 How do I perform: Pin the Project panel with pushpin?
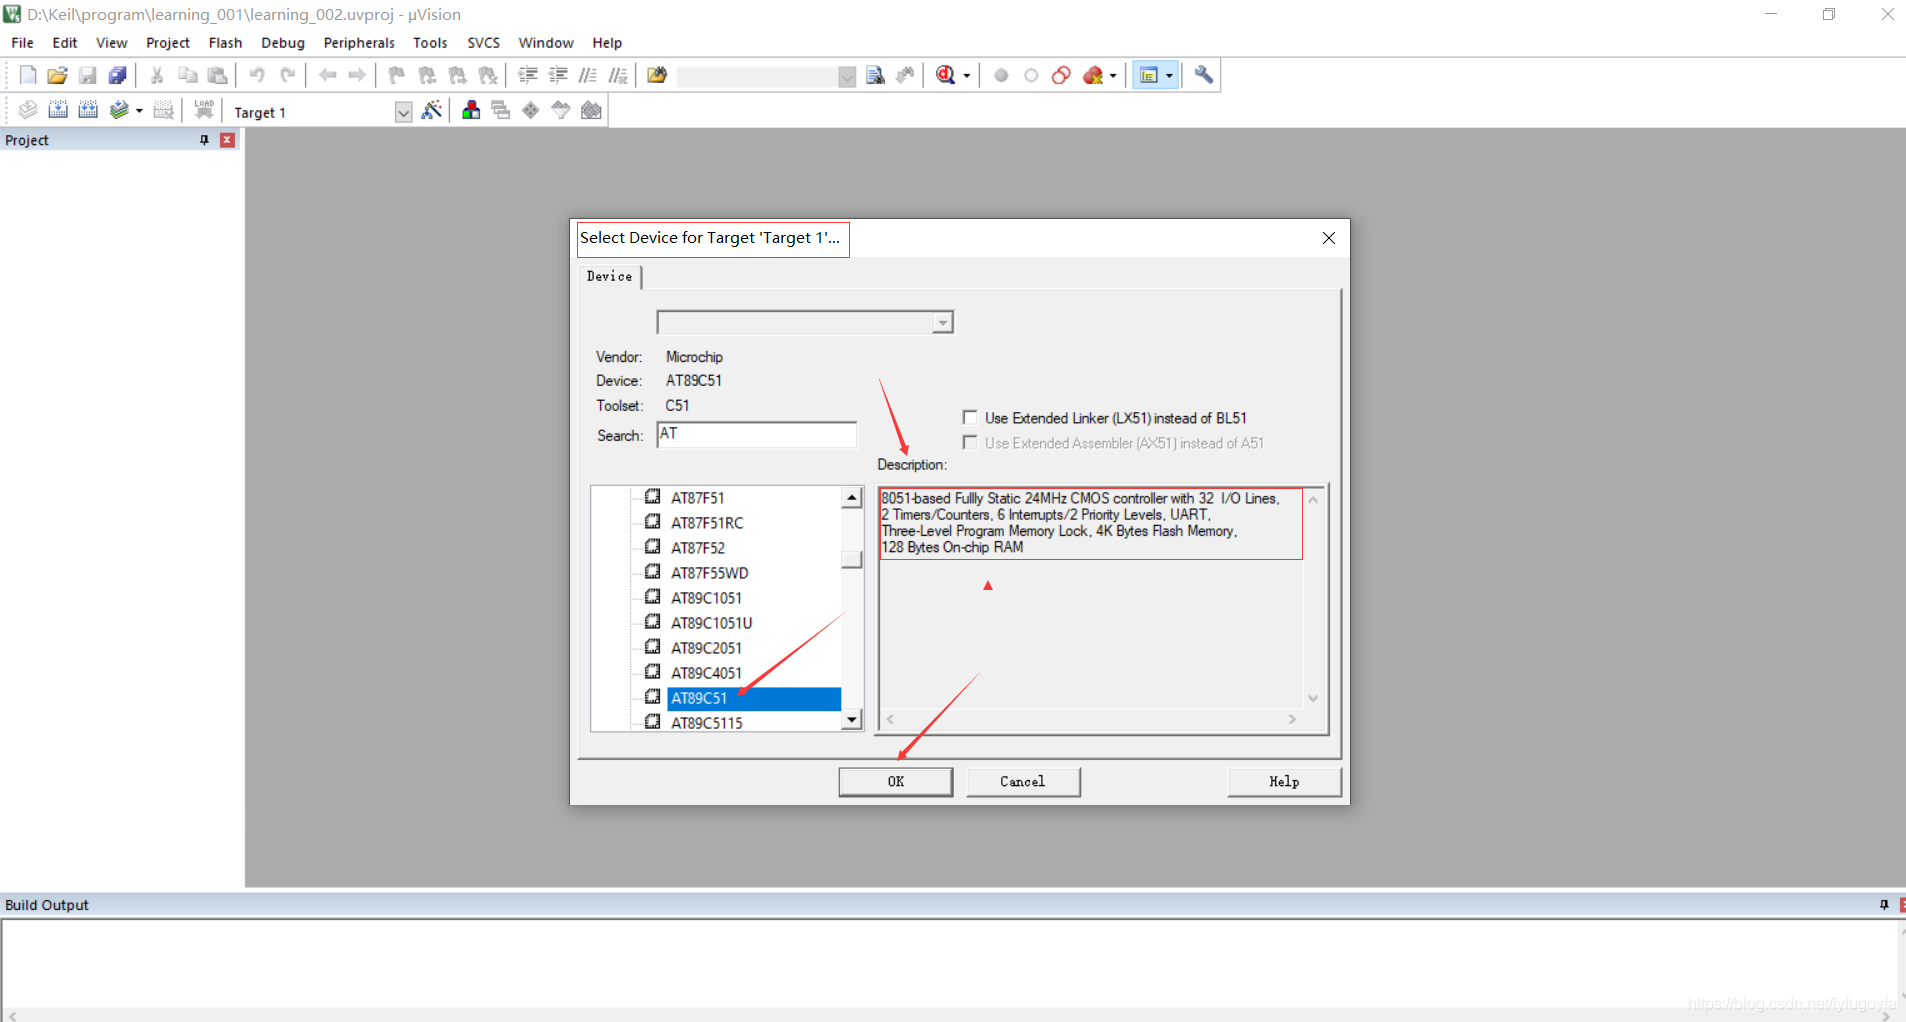pyautogui.click(x=204, y=140)
